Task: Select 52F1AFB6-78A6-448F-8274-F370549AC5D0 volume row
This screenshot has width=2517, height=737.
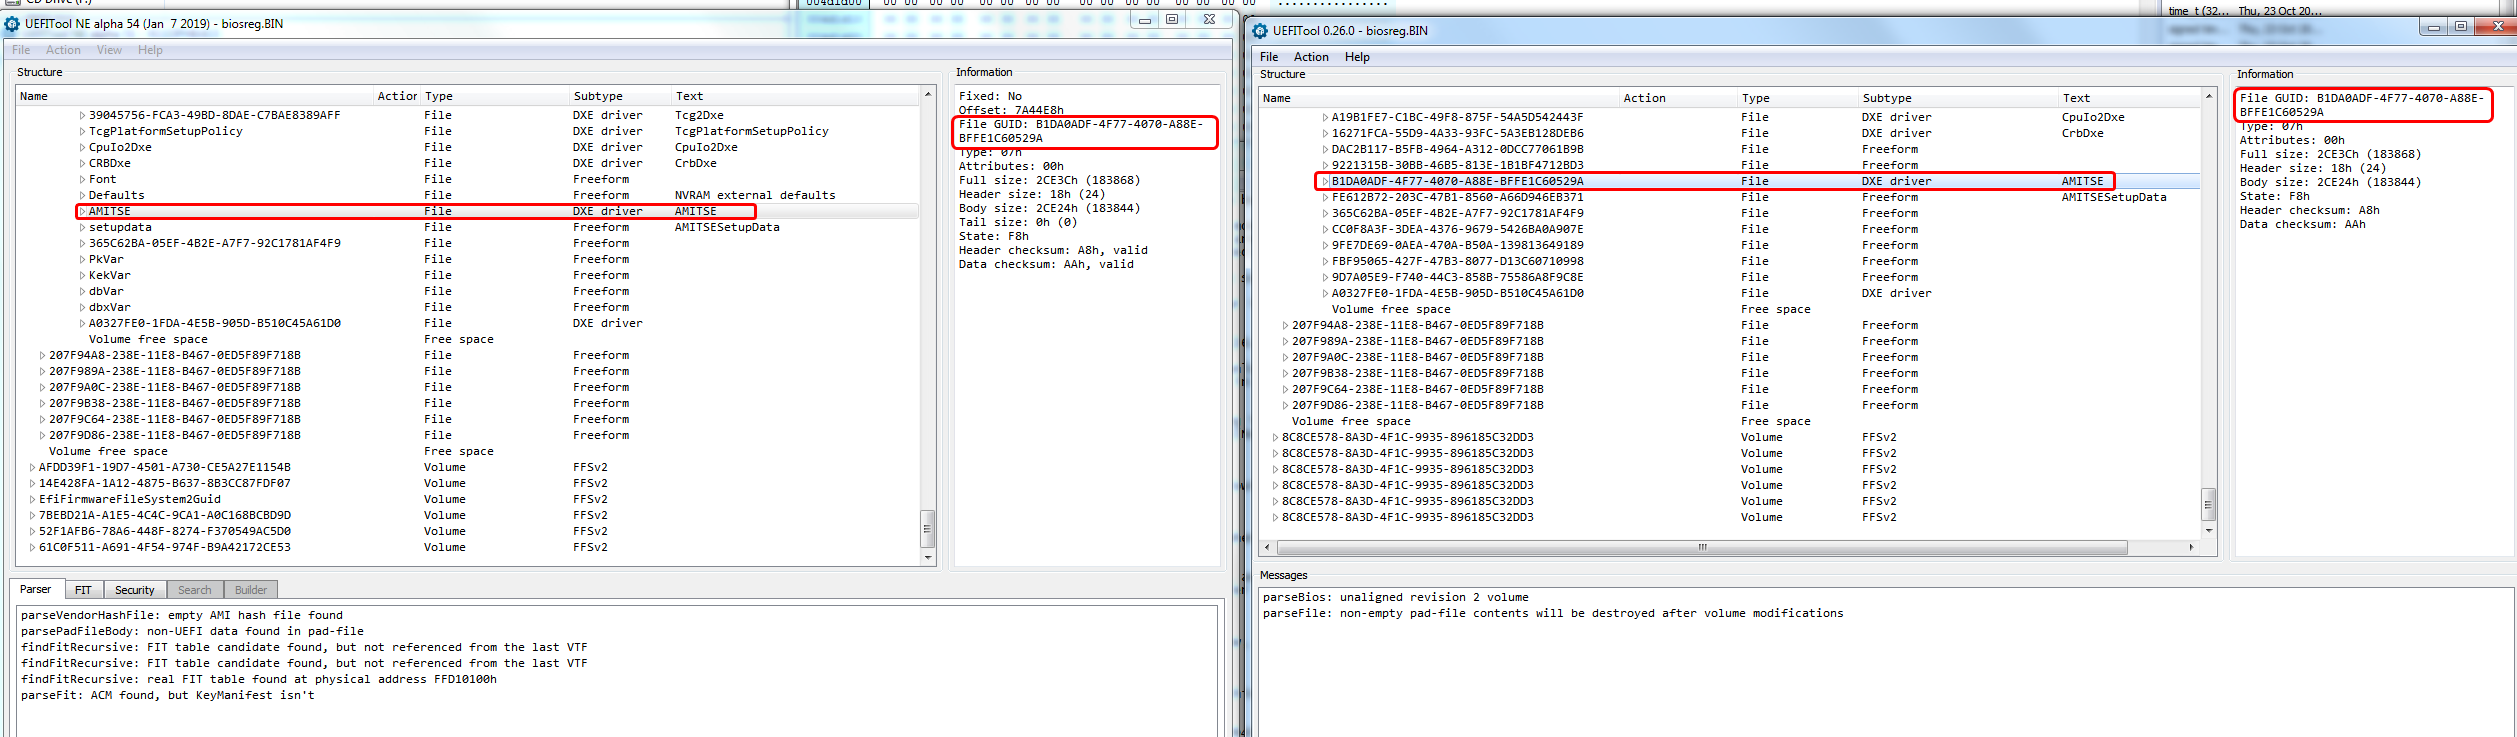Action: tap(468, 531)
